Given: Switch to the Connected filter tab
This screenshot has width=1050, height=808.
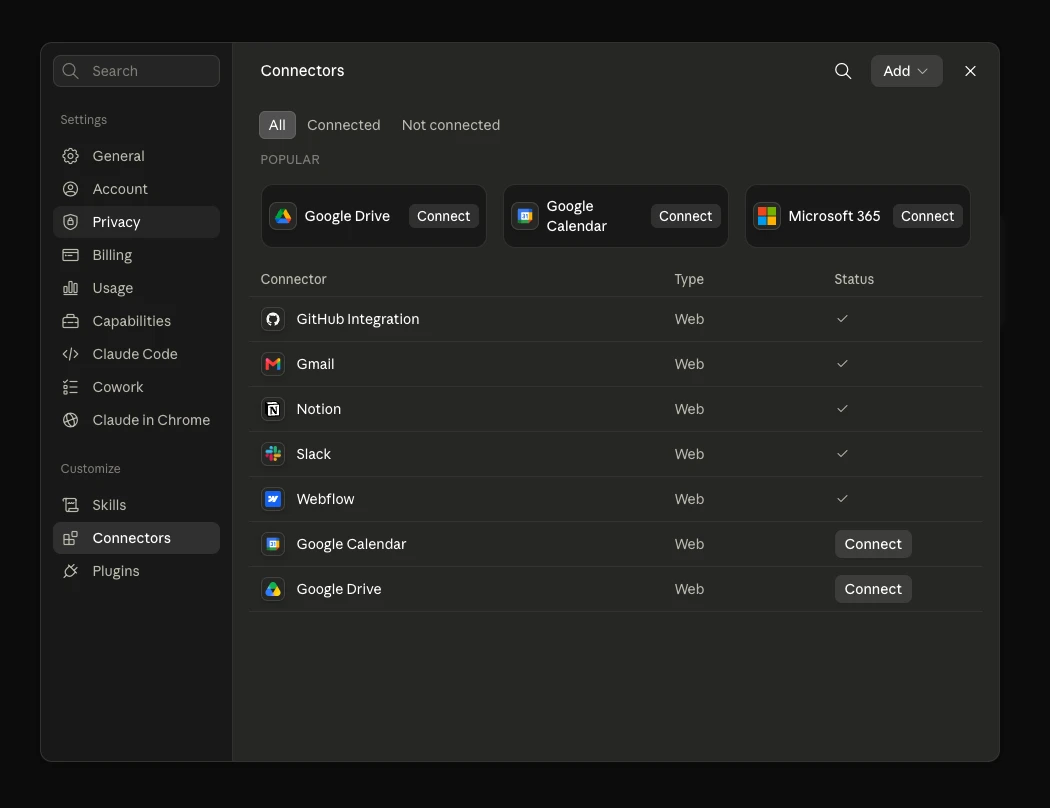Looking at the screenshot, I should point(344,125).
